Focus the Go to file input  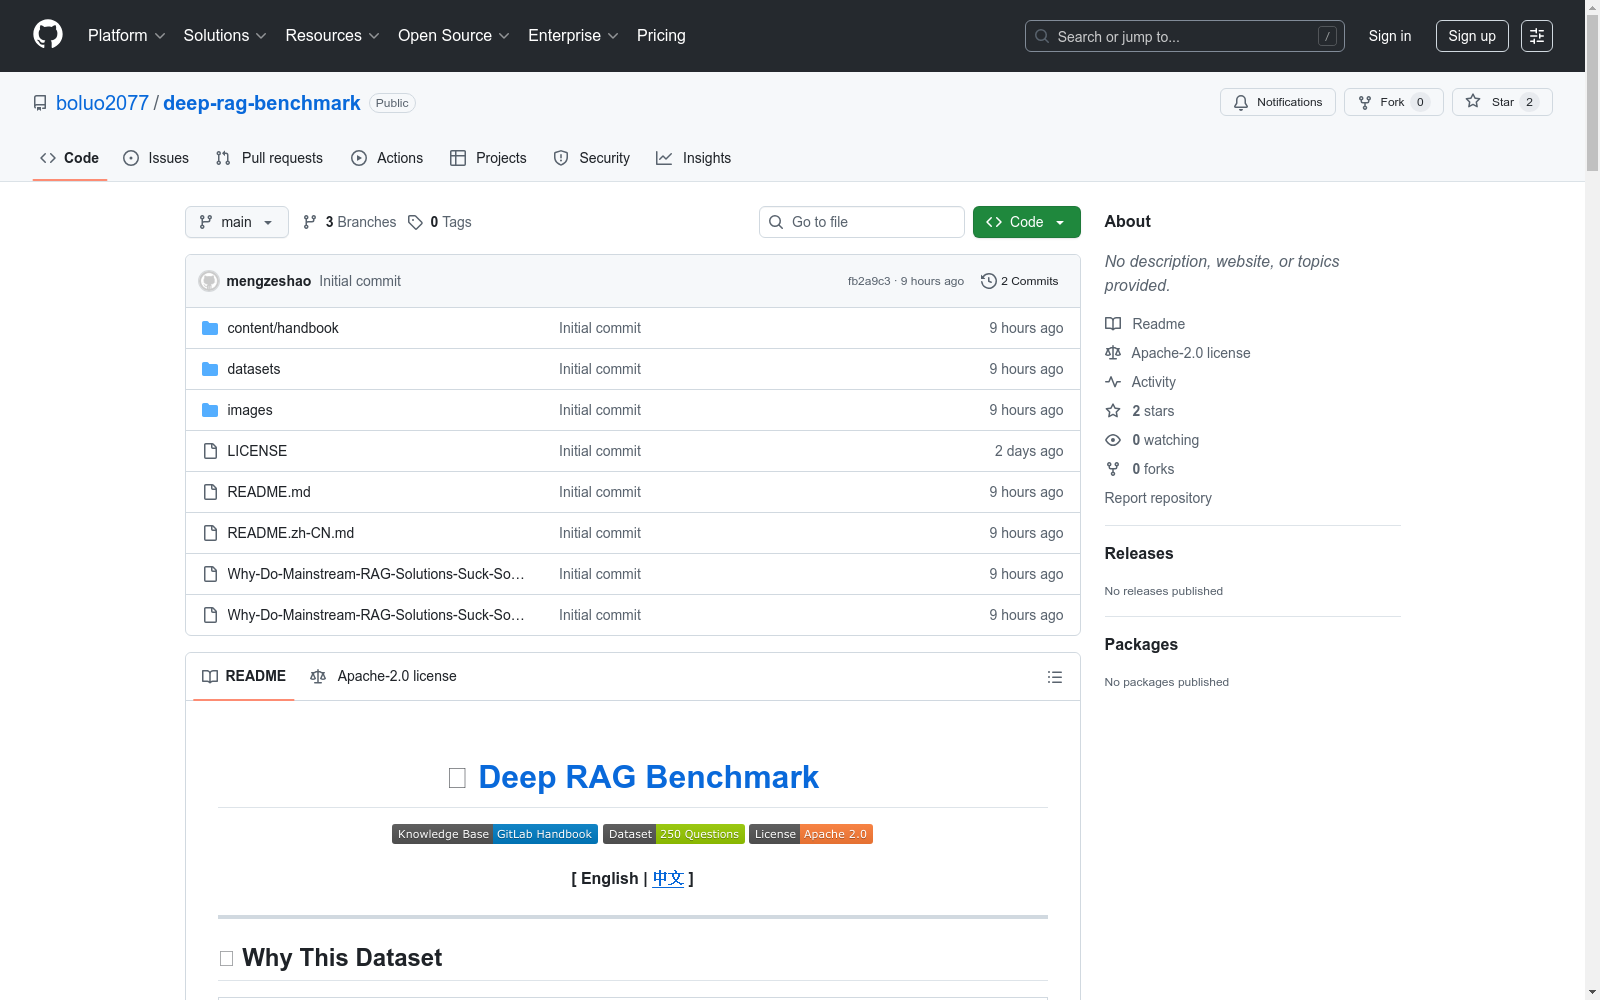[862, 222]
